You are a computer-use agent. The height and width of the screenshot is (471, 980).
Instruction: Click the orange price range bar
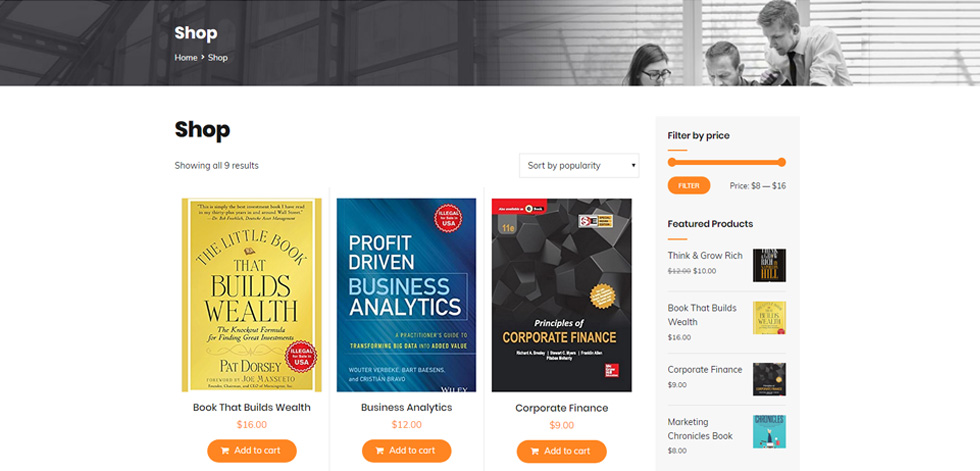click(x=727, y=162)
